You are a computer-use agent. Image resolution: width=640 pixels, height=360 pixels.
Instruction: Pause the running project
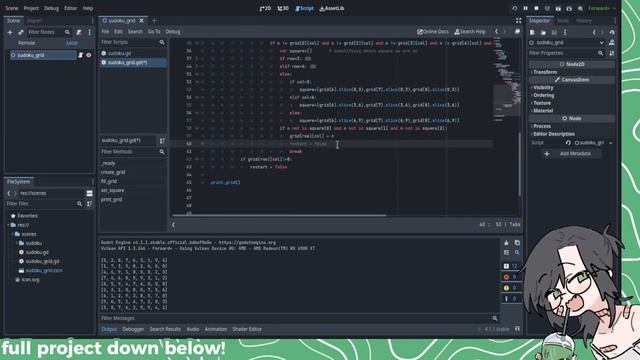[525, 8]
